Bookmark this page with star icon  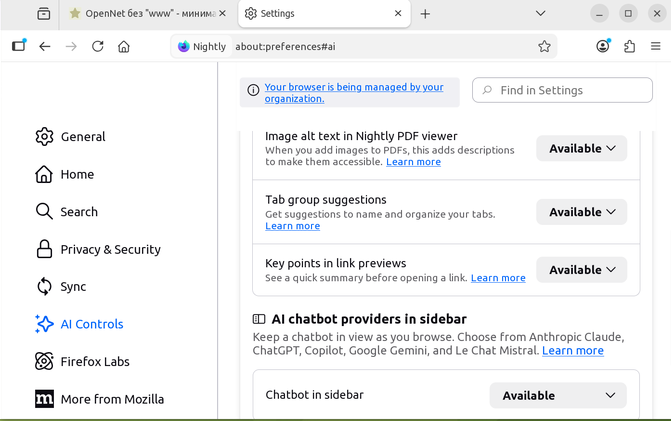[544, 46]
